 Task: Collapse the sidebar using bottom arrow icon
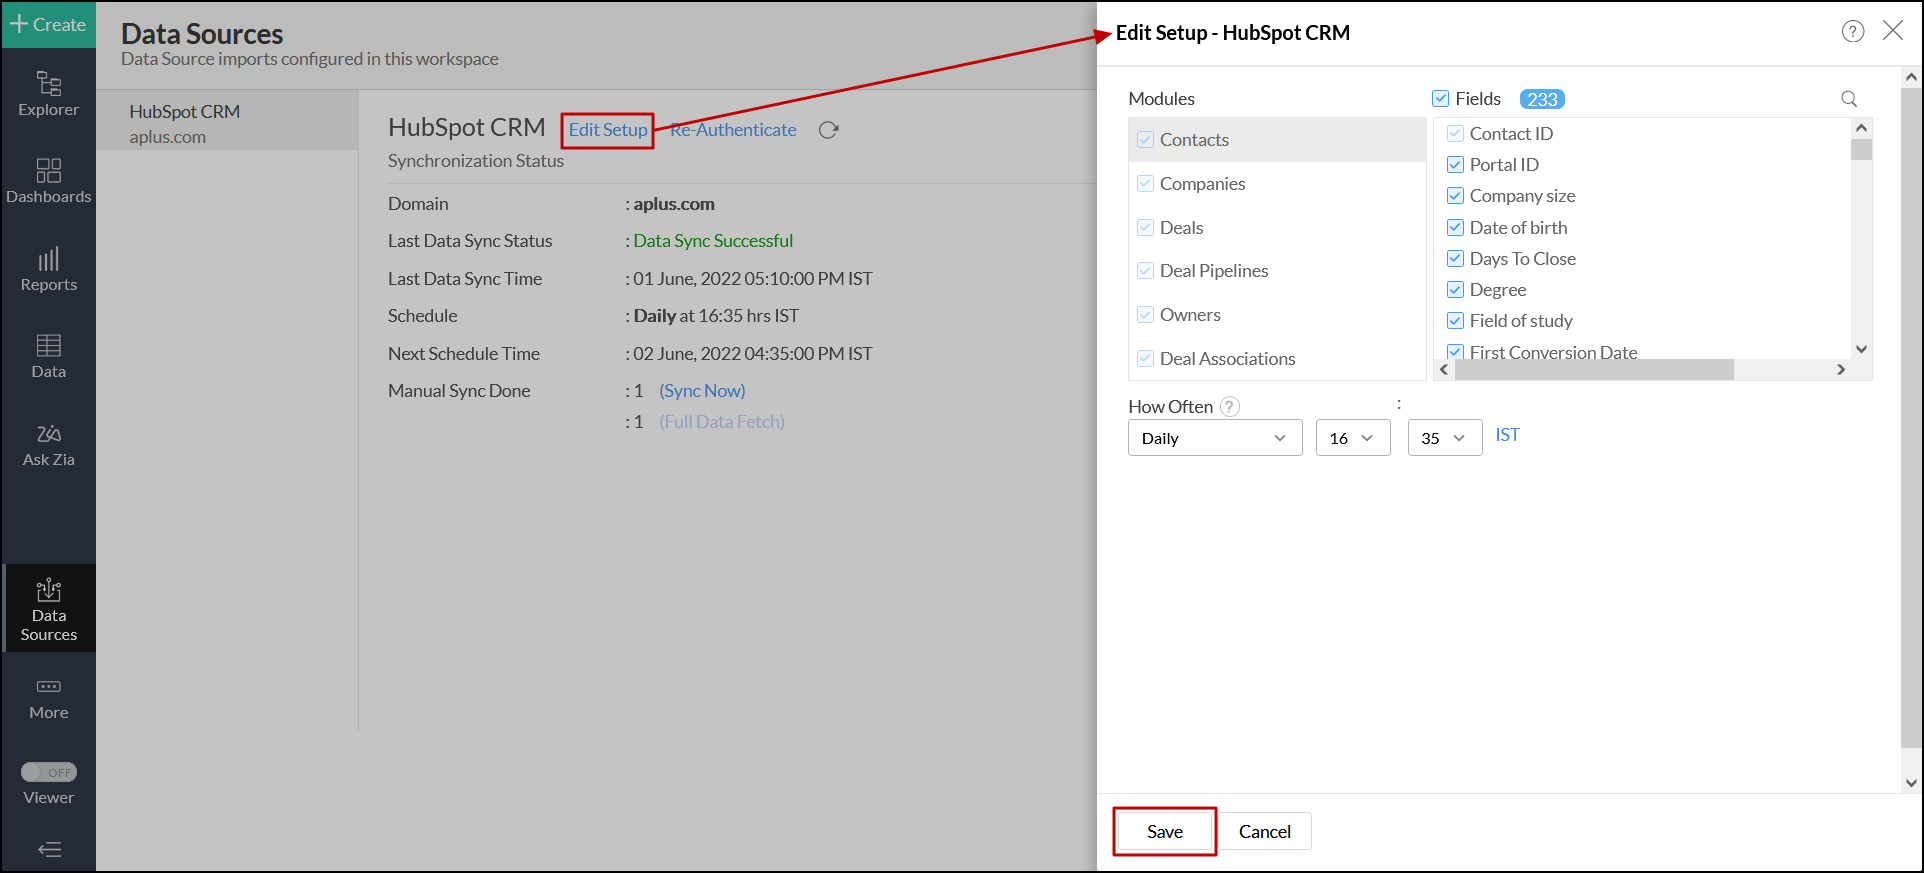[49, 849]
